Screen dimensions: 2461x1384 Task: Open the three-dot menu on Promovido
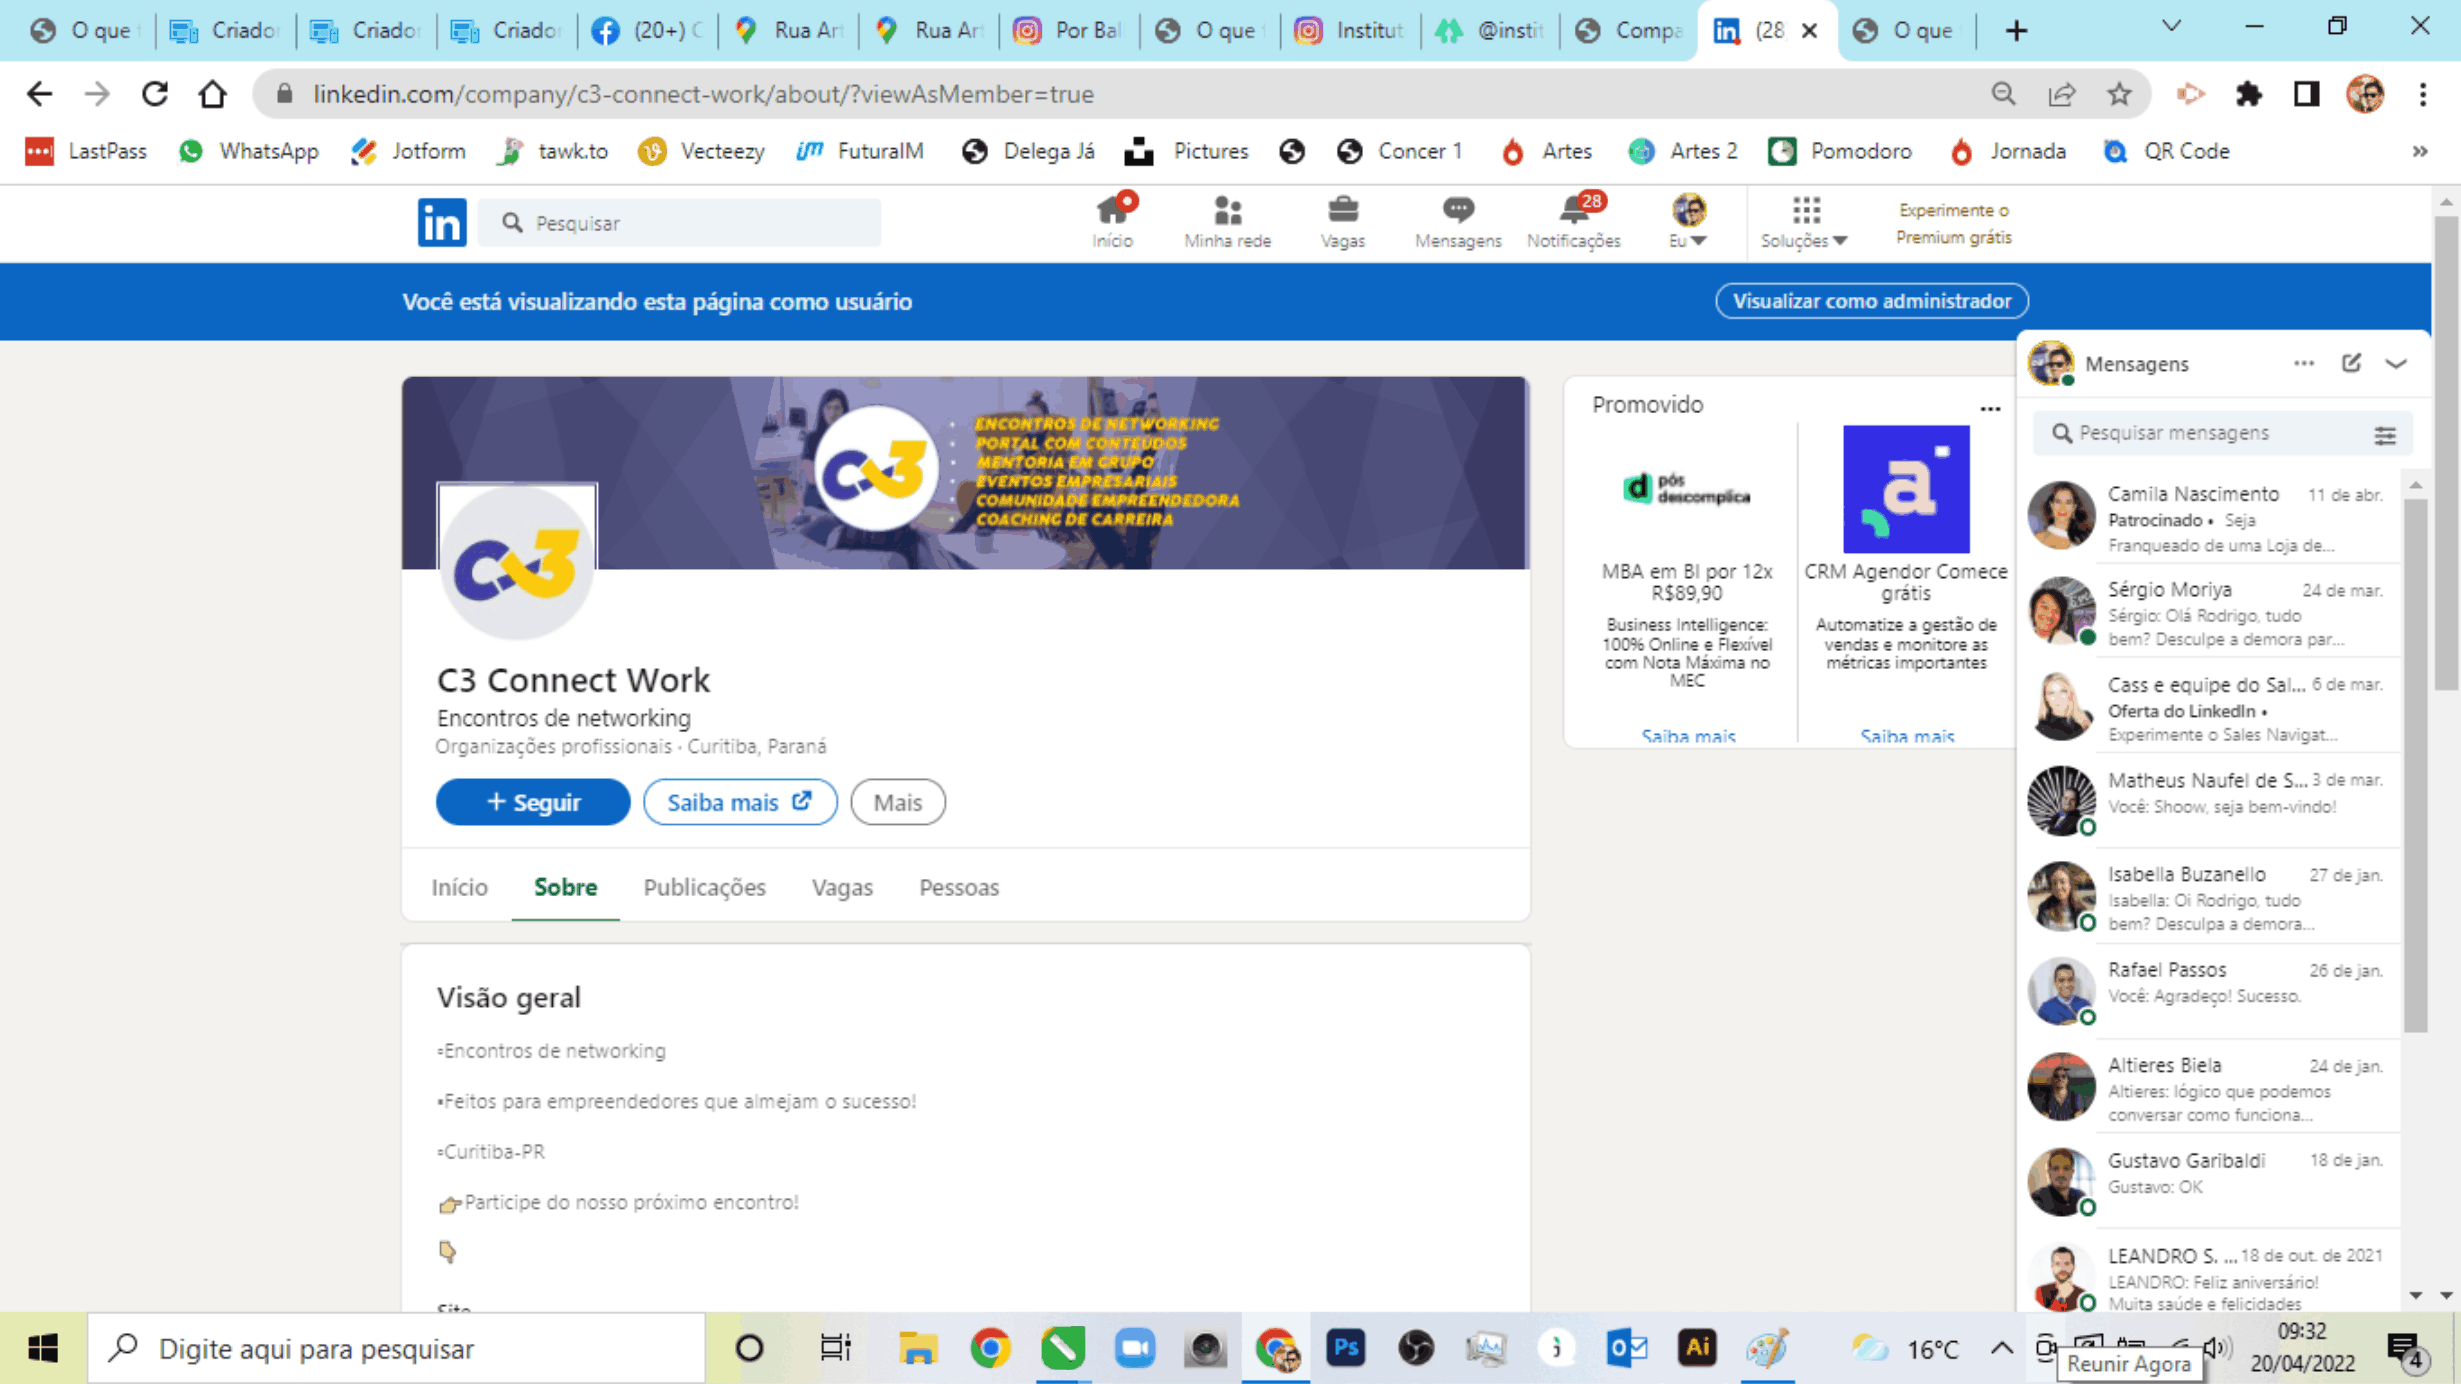click(1990, 407)
